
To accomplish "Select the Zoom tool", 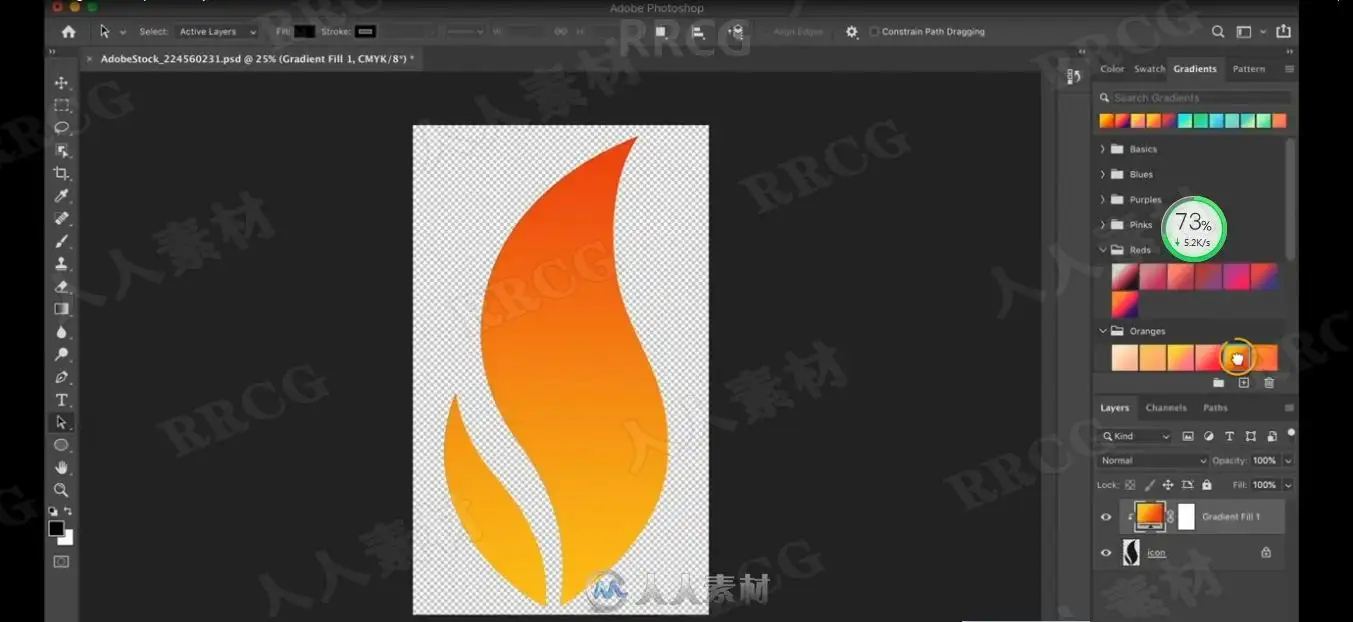I will 62,490.
